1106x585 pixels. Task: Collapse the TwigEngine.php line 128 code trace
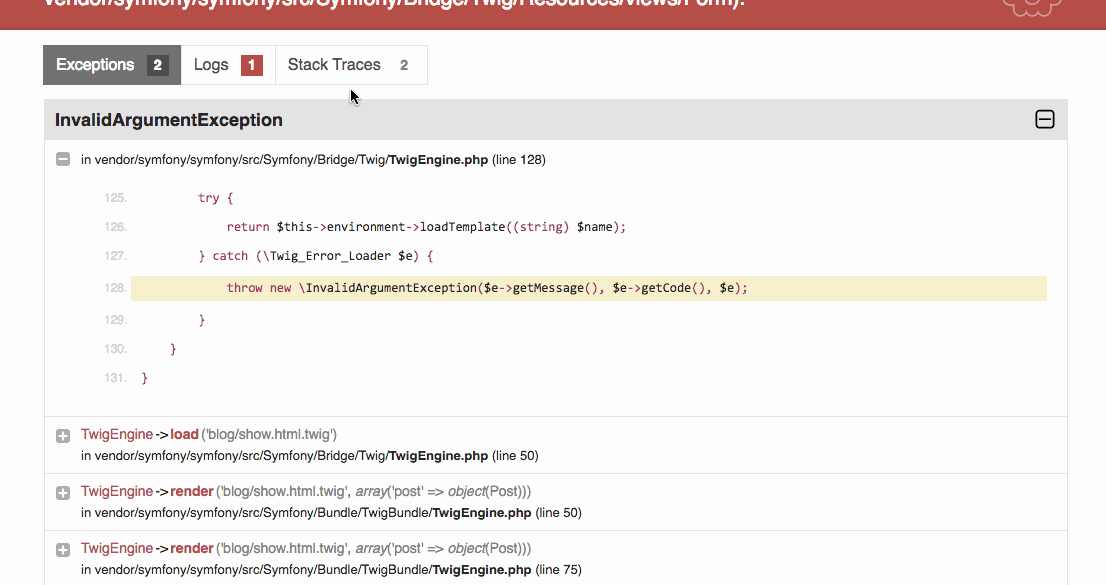point(62,158)
